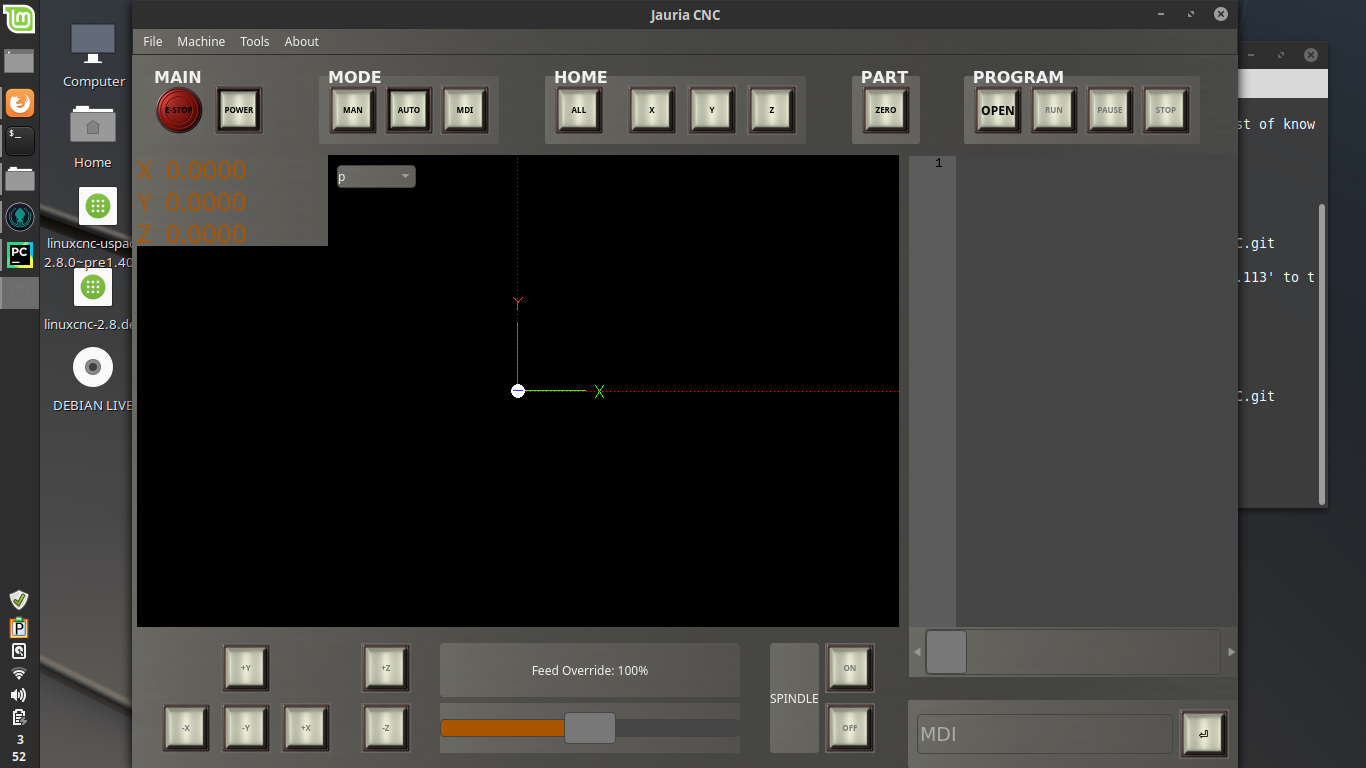
Task: Switch to MAN mode
Action: pyautogui.click(x=353, y=110)
